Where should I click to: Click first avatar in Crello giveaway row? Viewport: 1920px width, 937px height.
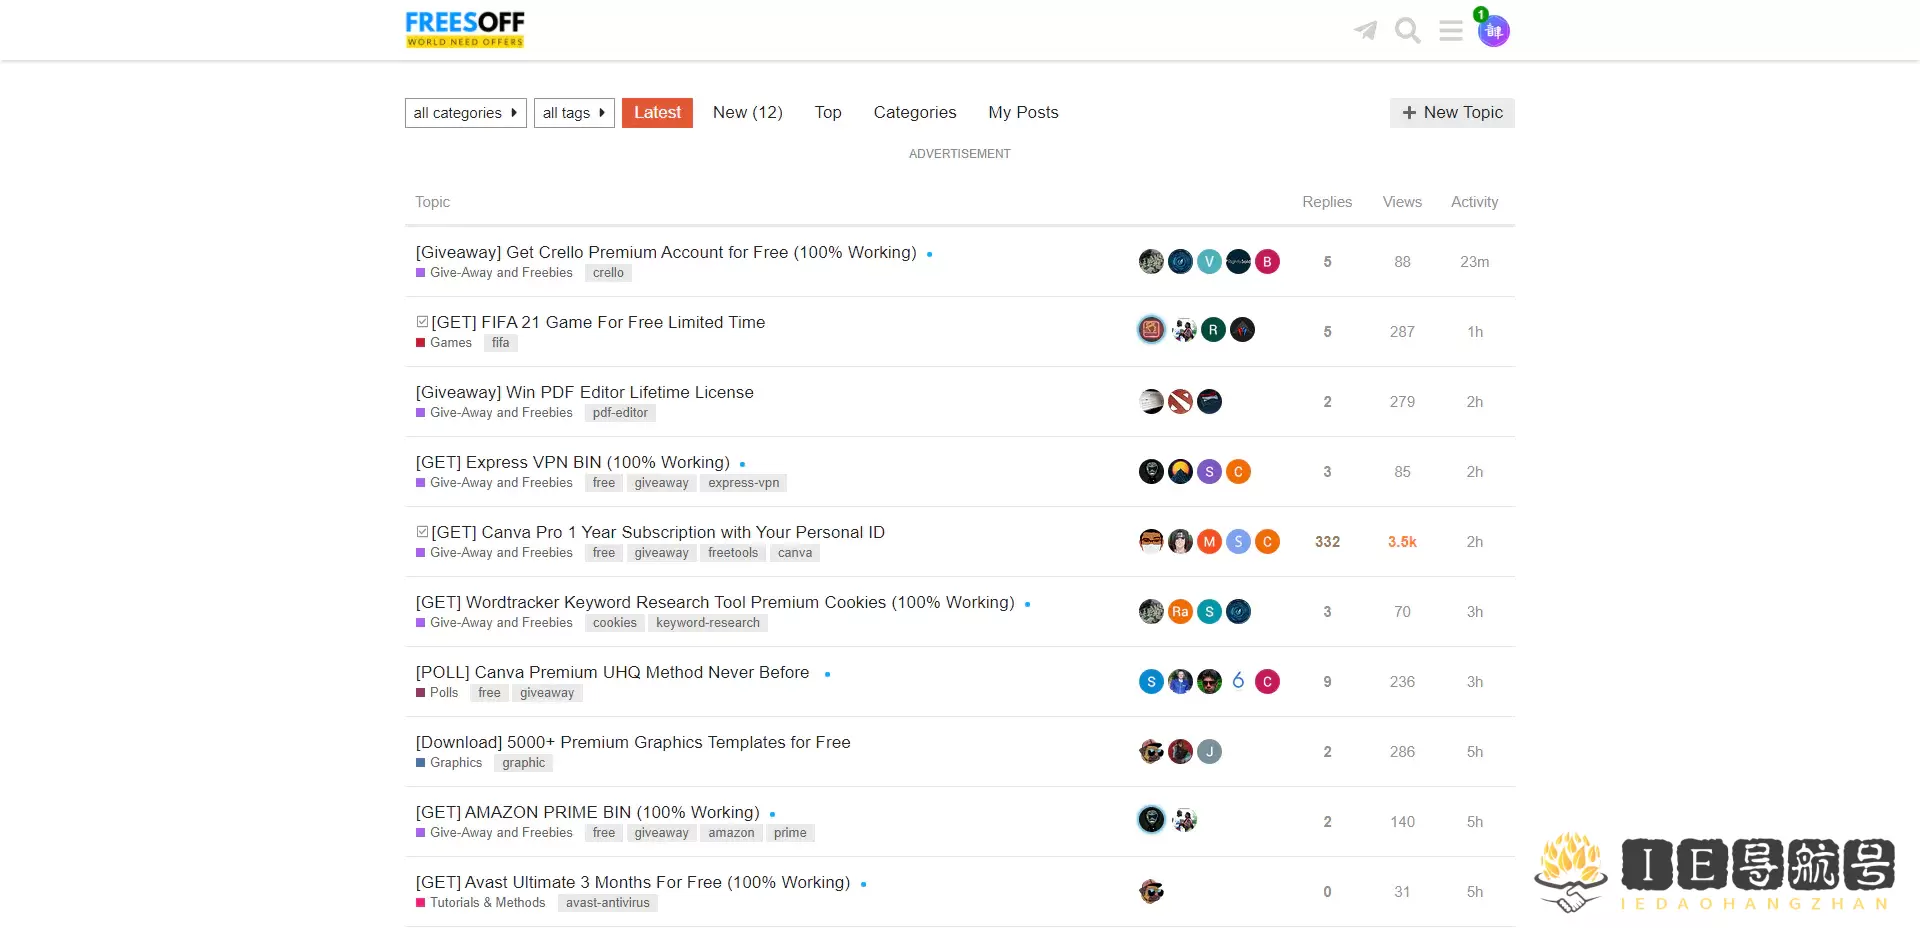pyautogui.click(x=1151, y=262)
